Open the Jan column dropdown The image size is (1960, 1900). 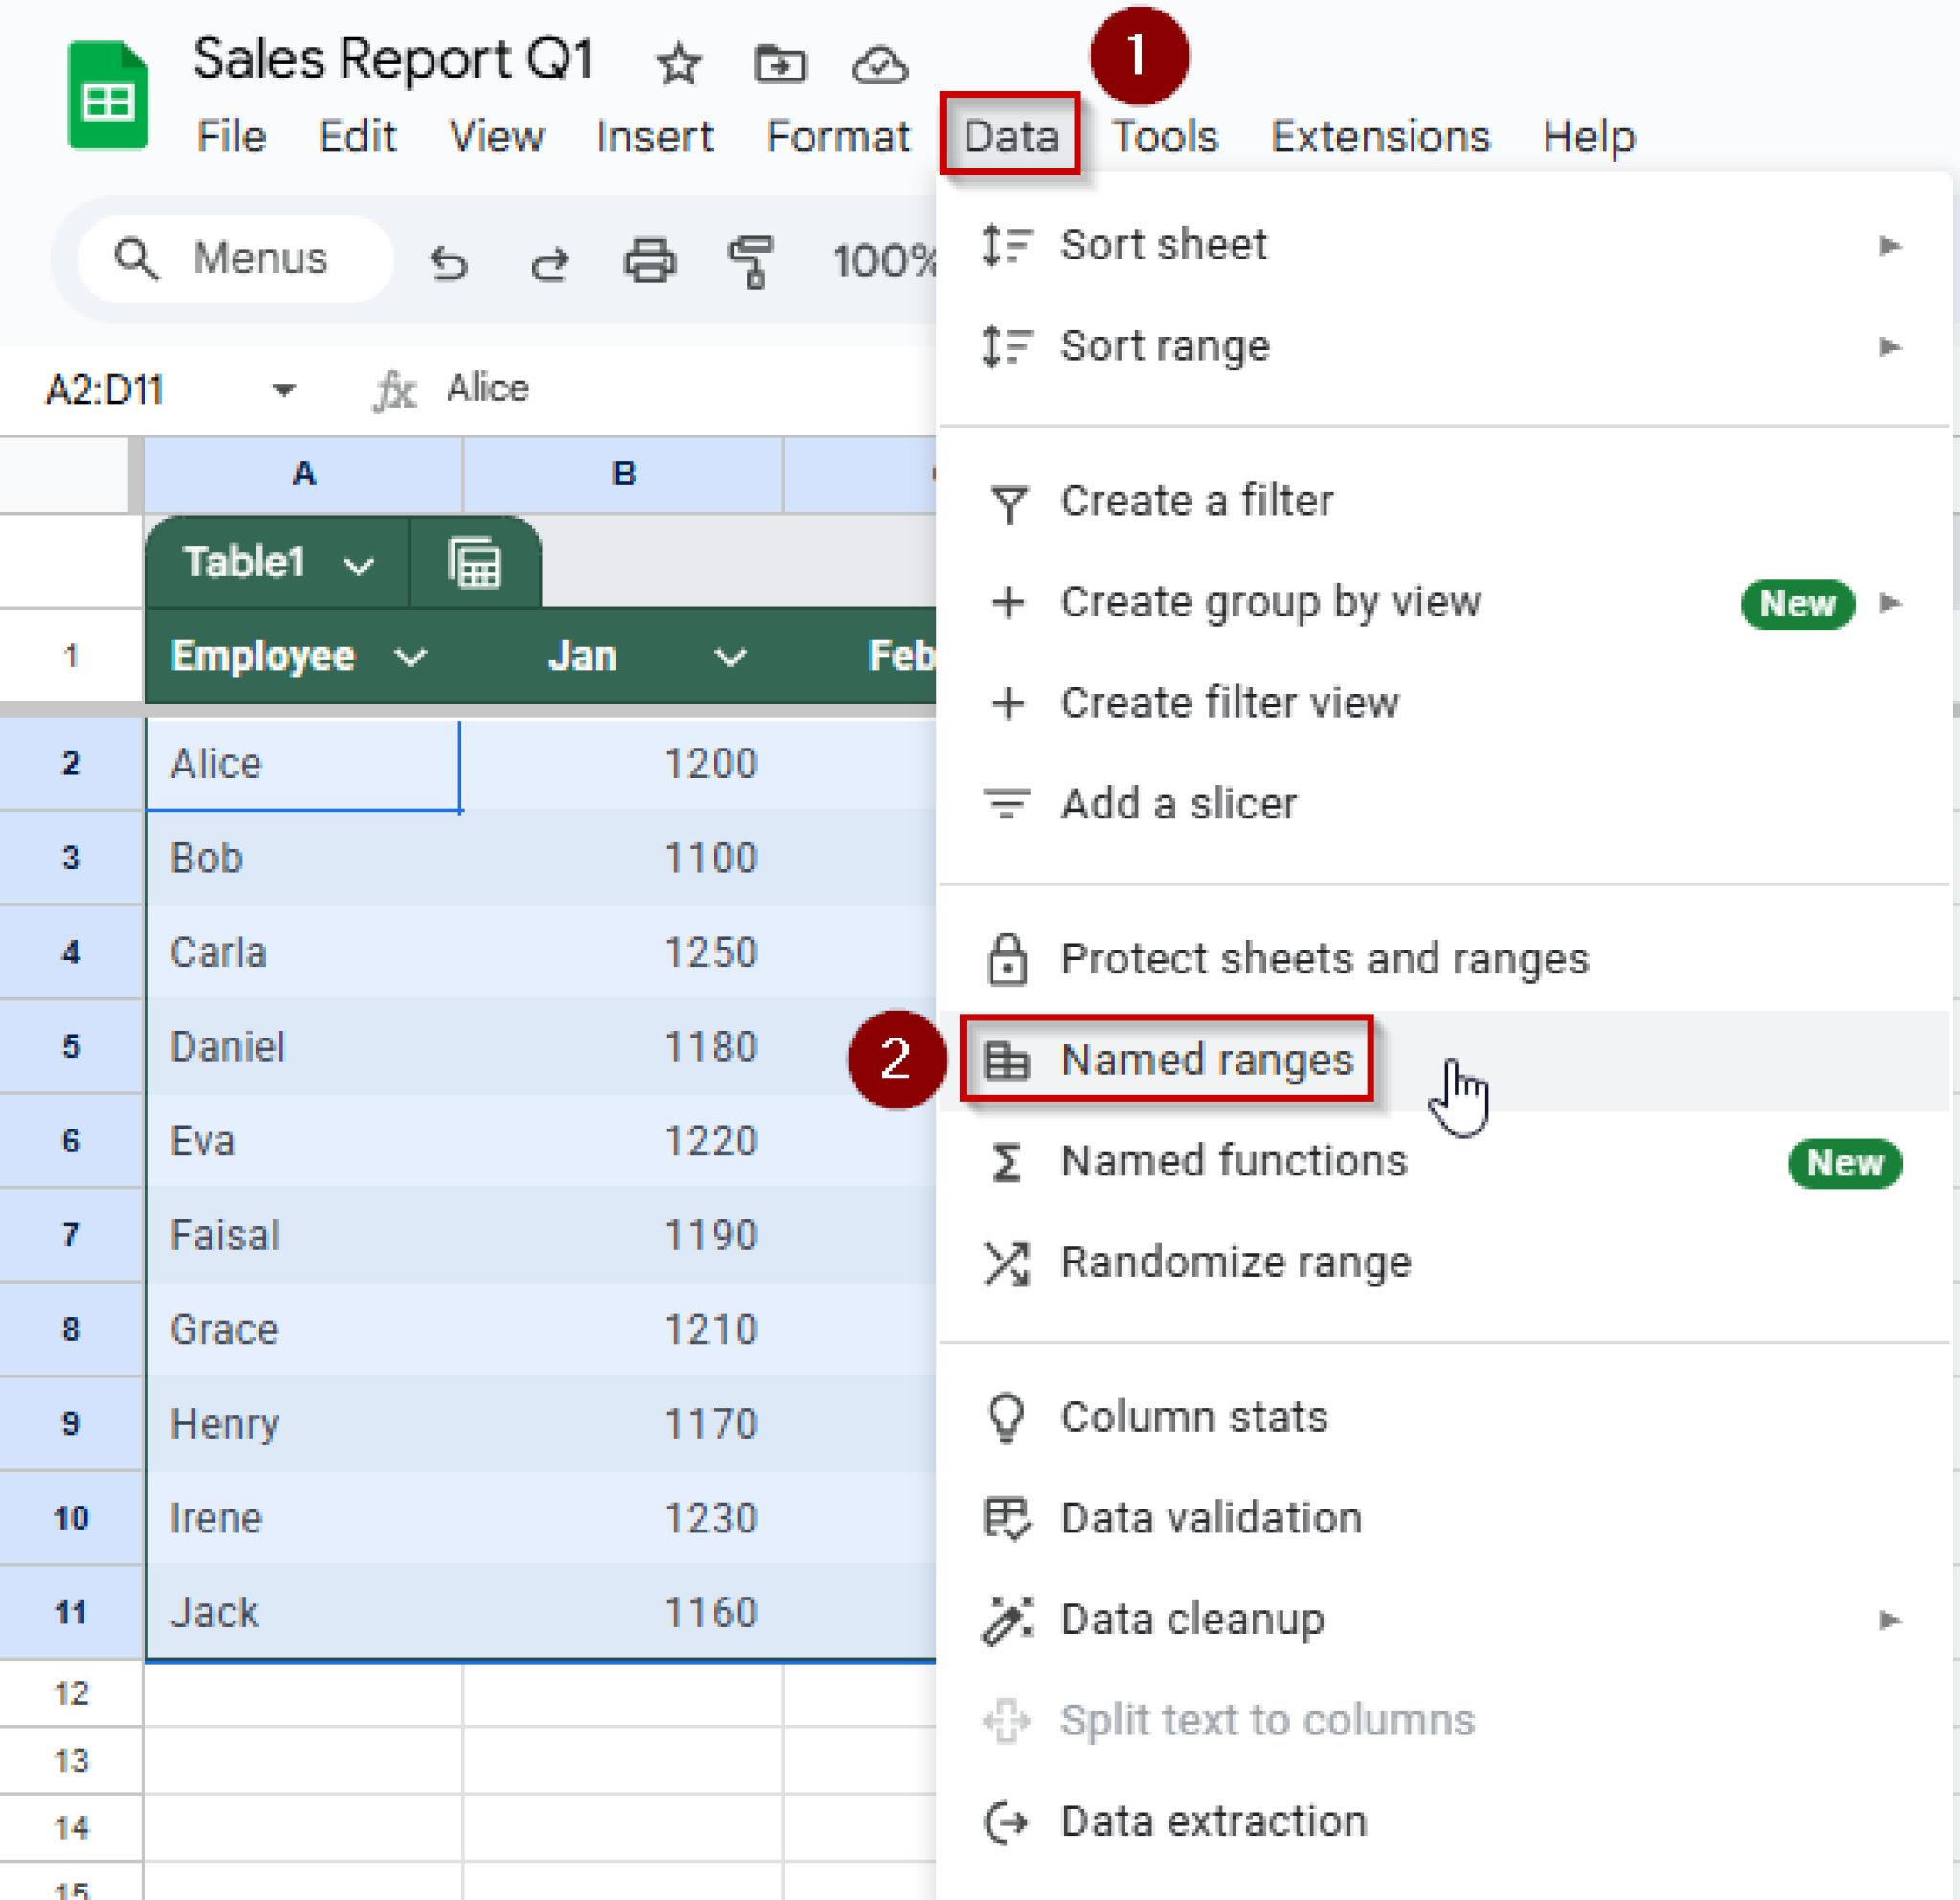click(729, 657)
